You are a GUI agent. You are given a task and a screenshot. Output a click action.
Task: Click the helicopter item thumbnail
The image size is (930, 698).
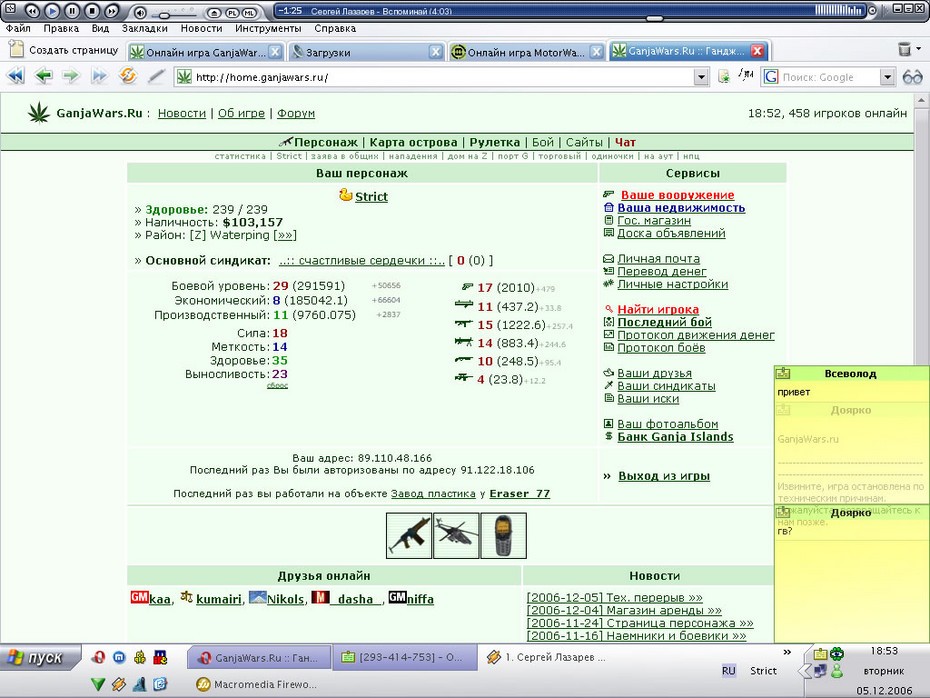point(456,536)
